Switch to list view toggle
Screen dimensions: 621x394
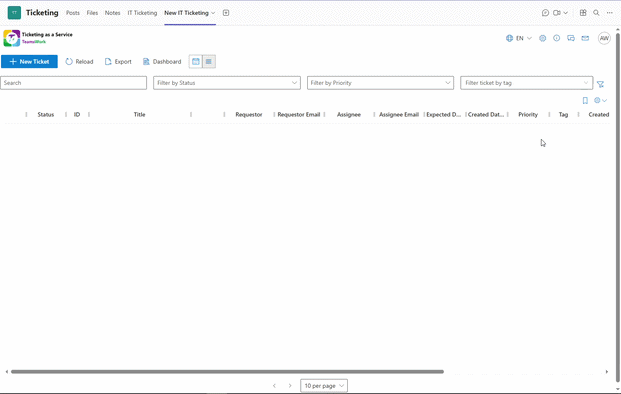click(x=209, y=61)
